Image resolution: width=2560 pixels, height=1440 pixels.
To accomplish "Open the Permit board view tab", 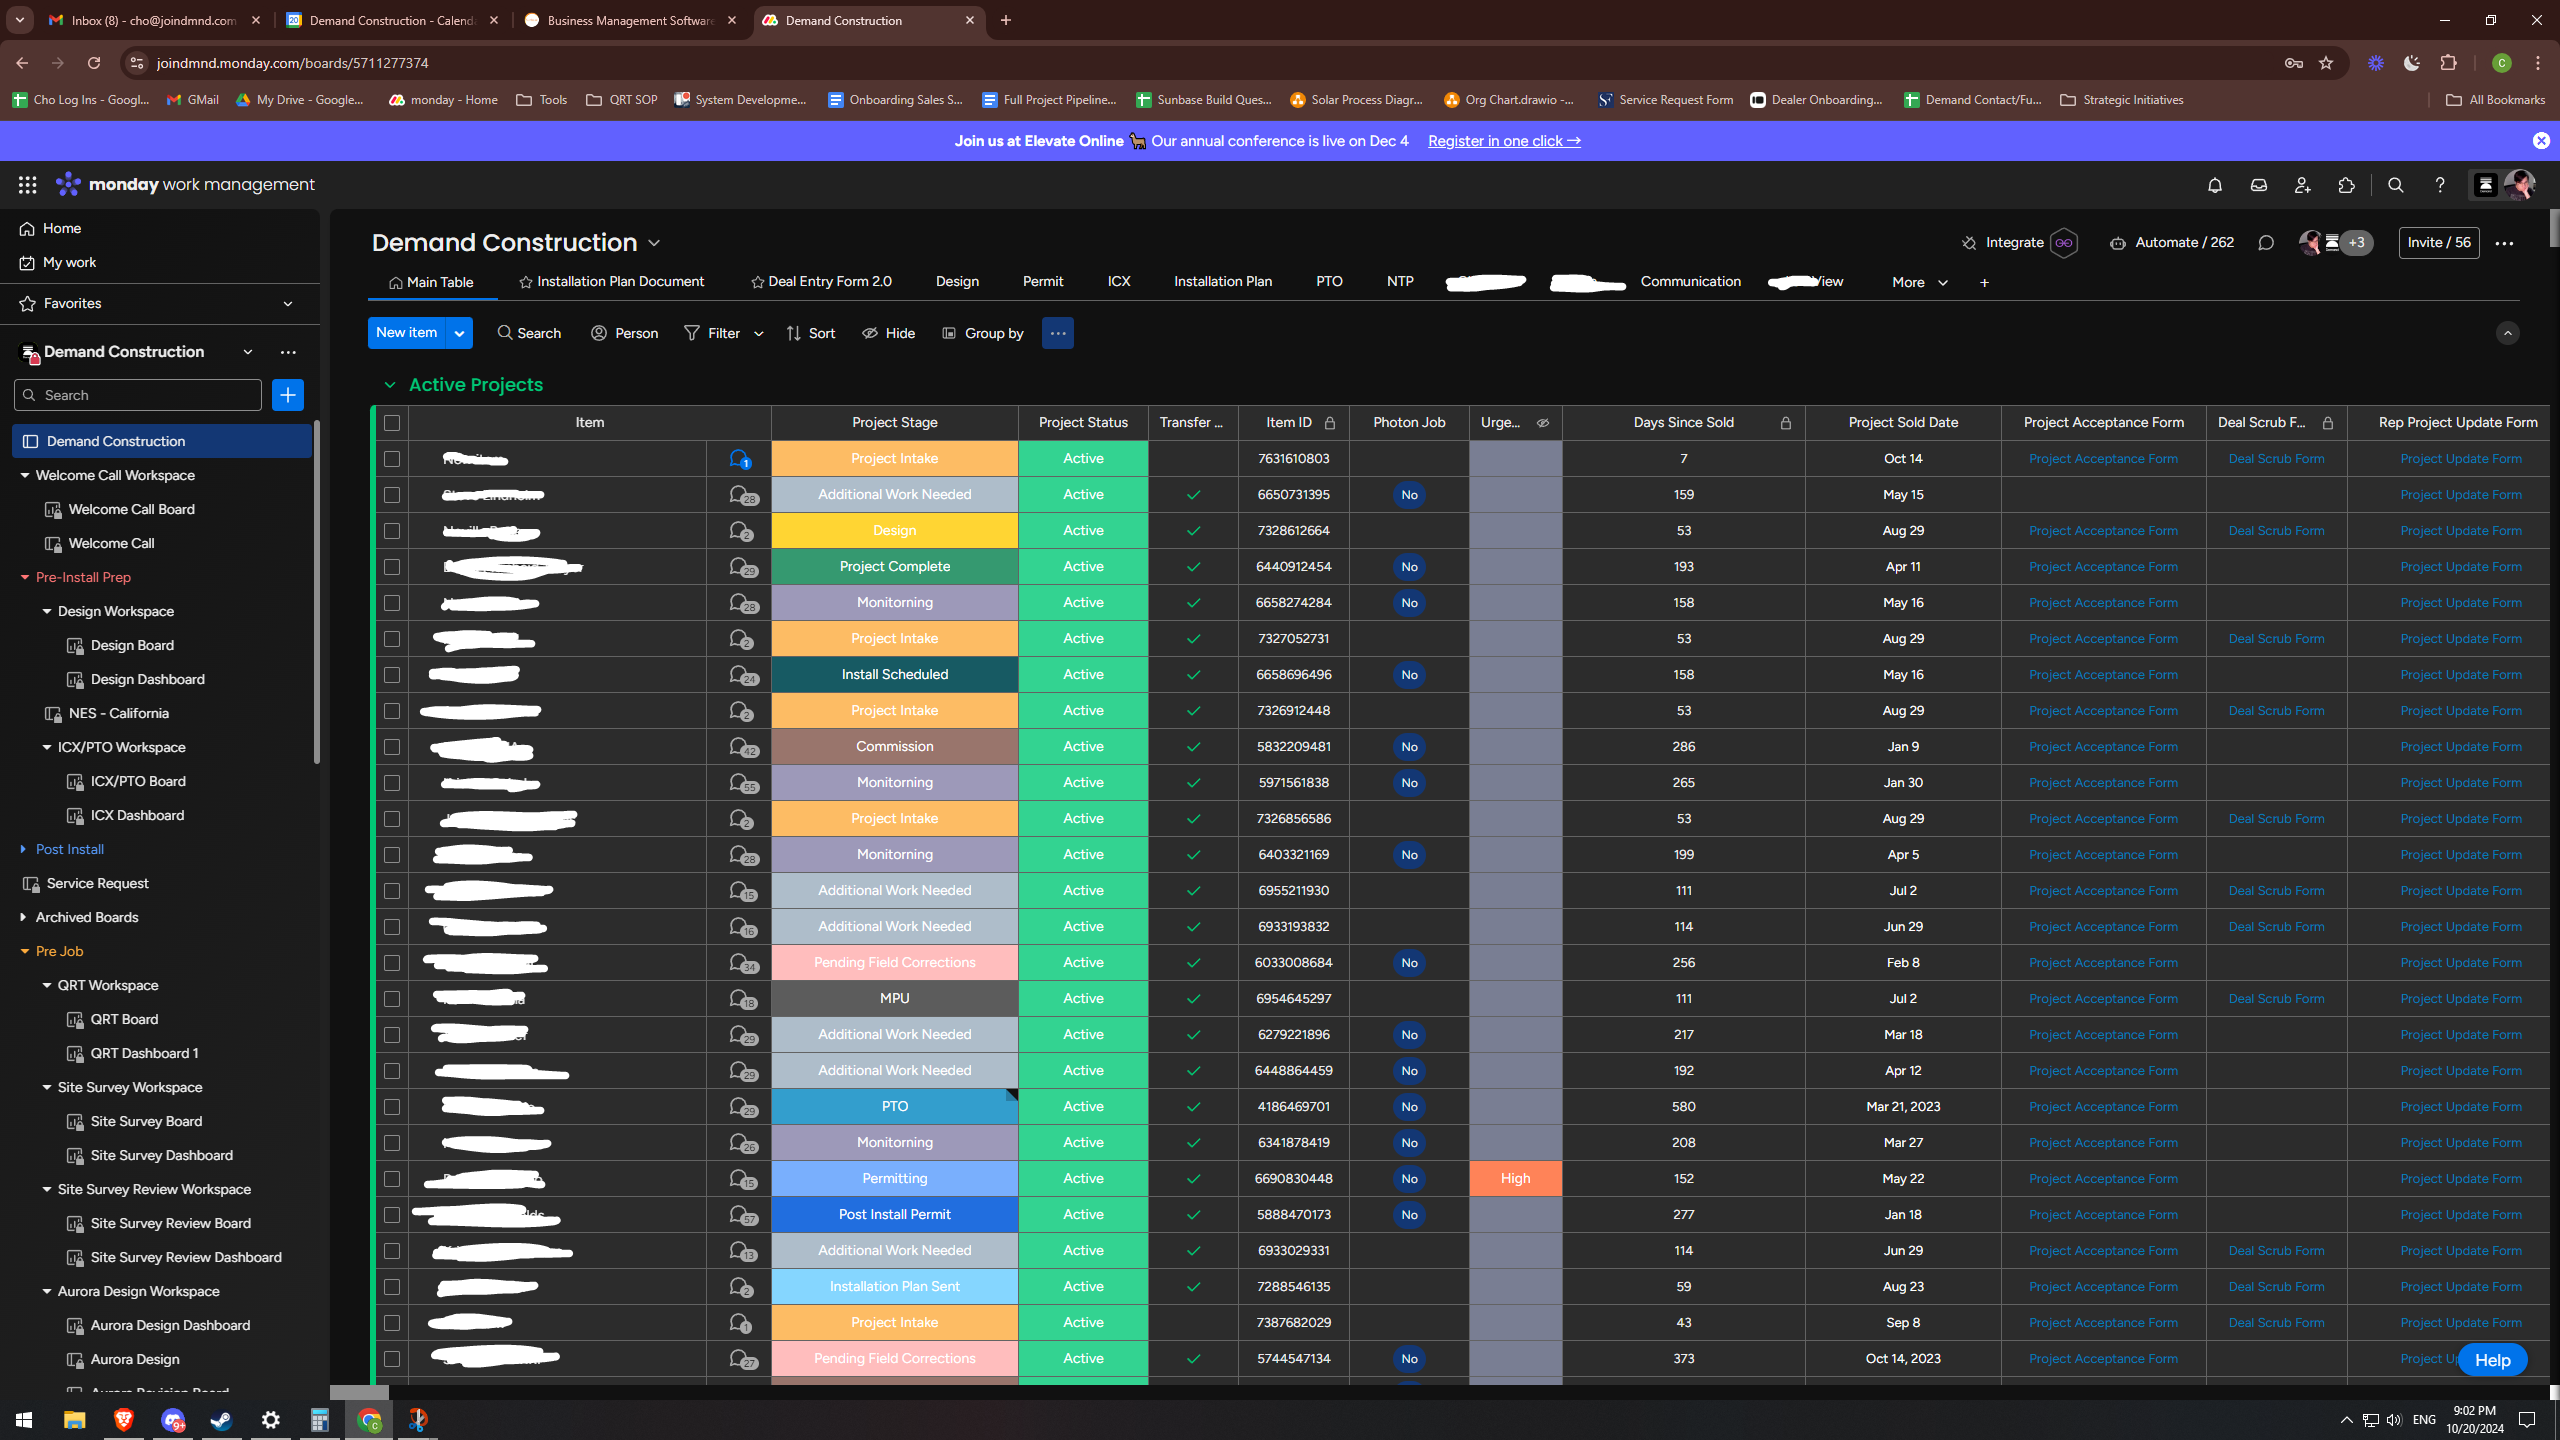I will tap(1042, 282).
